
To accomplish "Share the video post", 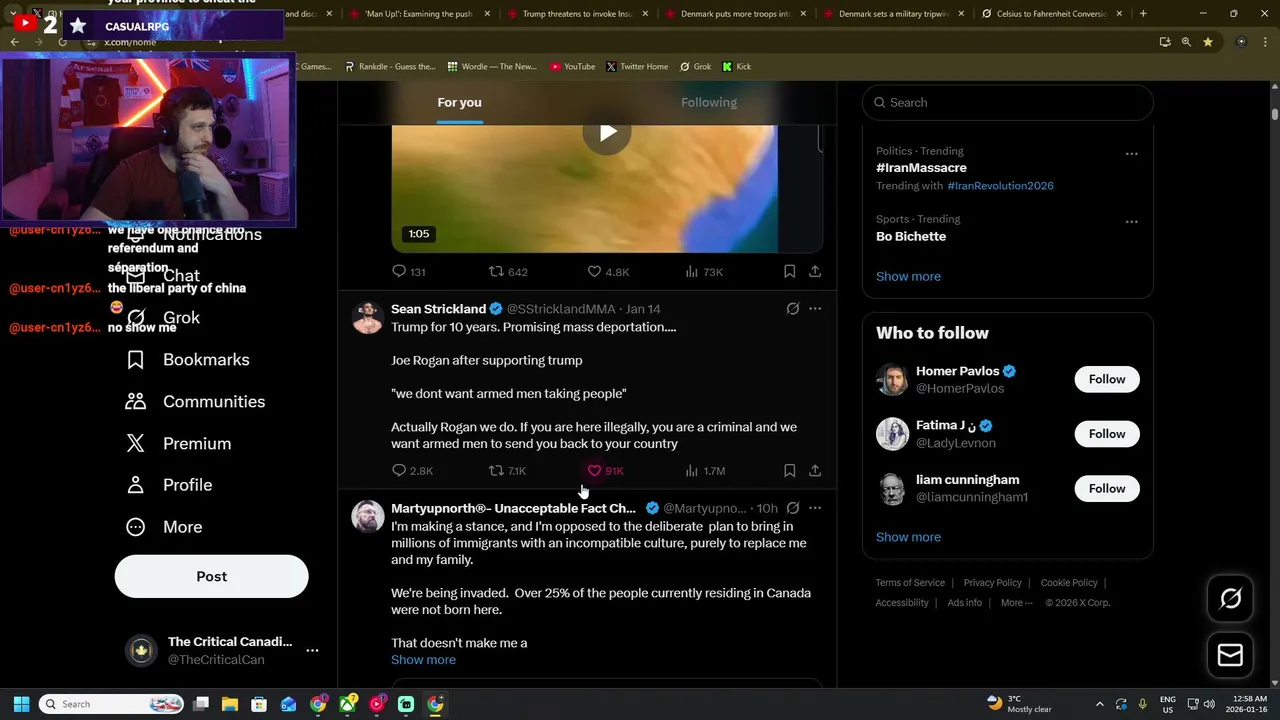I will pyautogui.click(x=815, y=271).
